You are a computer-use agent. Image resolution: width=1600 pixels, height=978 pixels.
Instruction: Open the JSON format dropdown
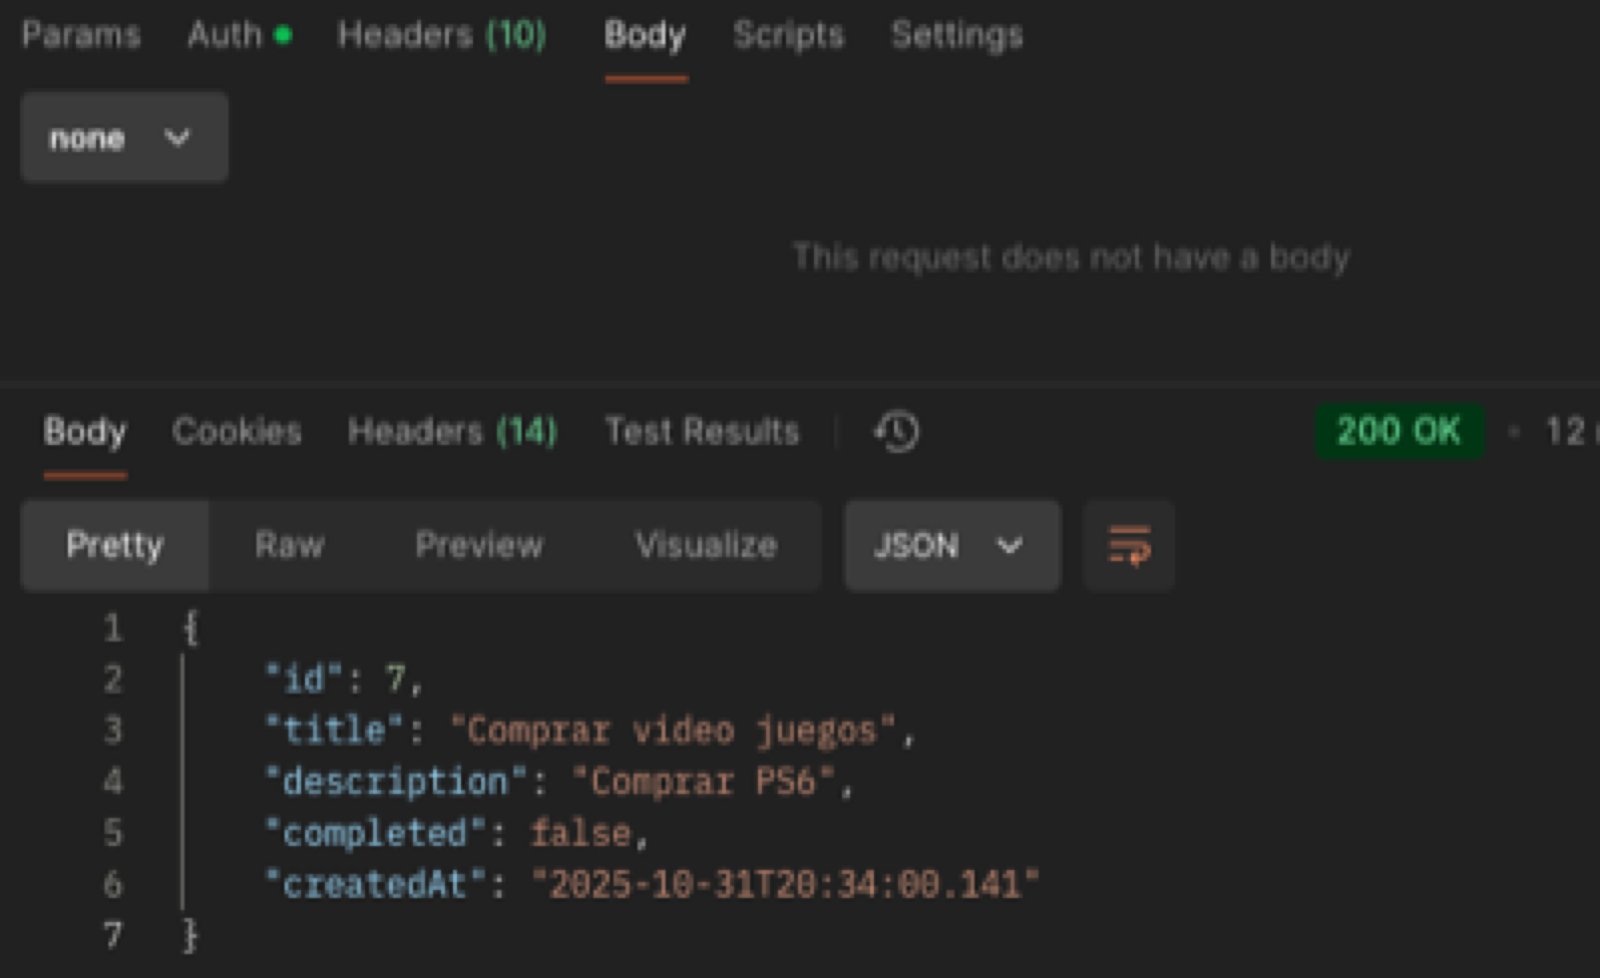pyautogui.click(x=952, y=546)
